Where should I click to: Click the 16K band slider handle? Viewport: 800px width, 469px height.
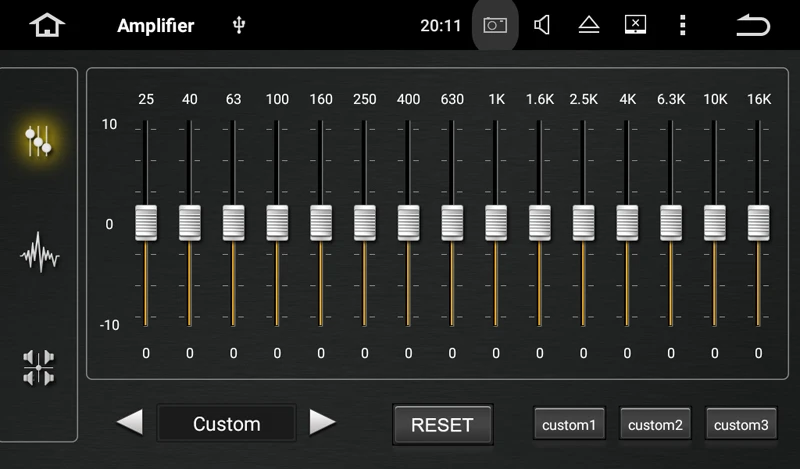tap(759, 223)
